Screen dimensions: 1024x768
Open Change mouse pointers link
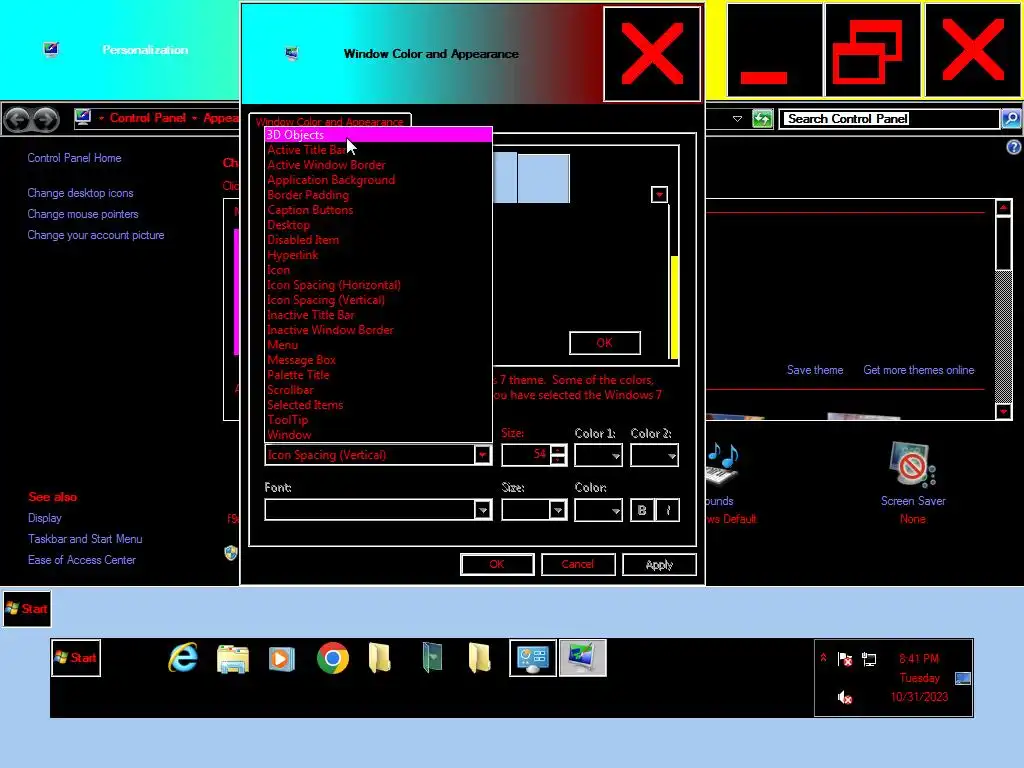point(83,214)
